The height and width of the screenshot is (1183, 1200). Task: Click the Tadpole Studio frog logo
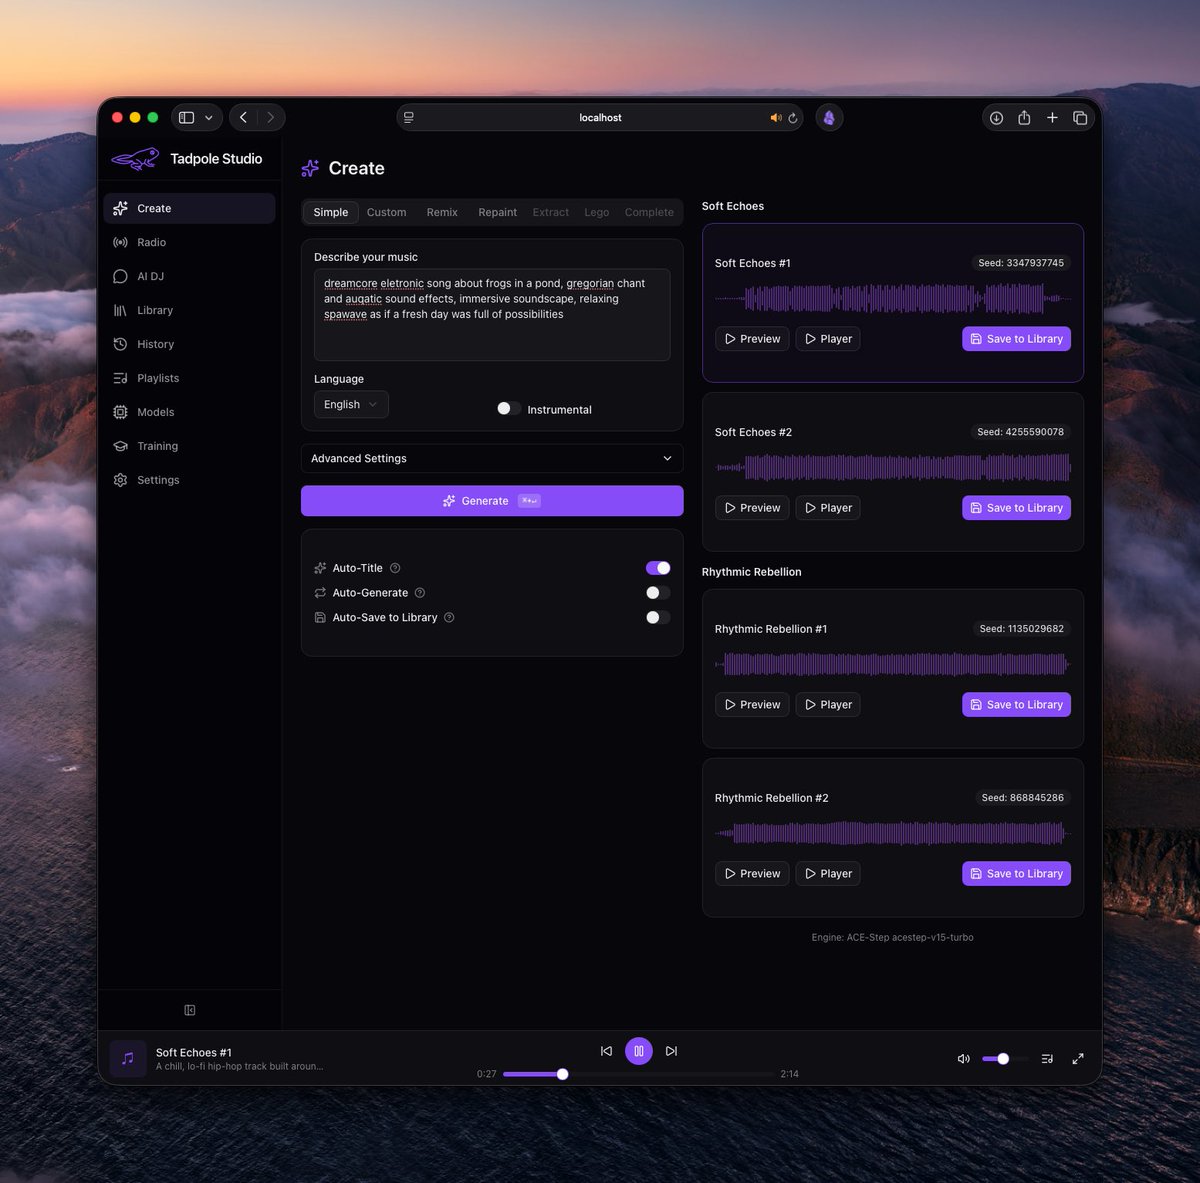tap(135, 159)
